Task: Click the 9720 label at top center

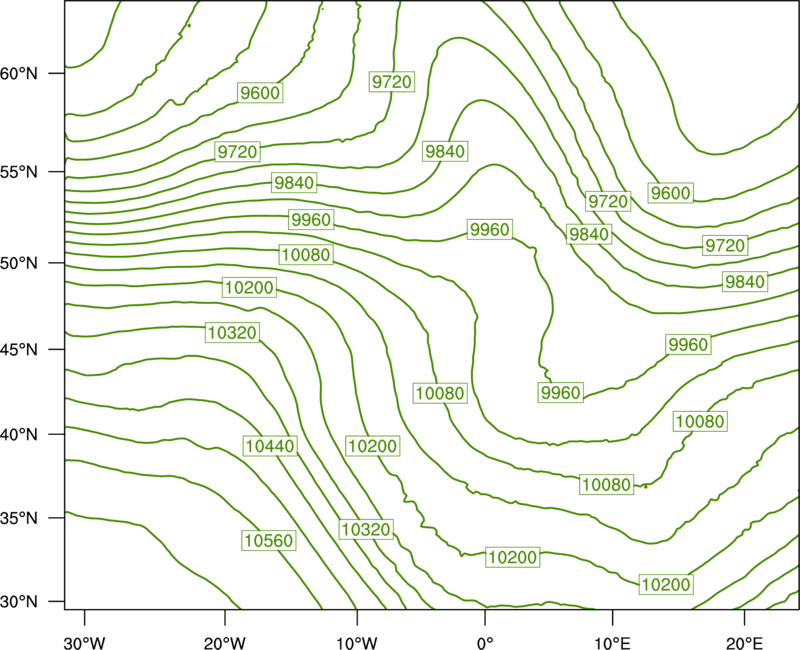Action: tap(392, 82)
